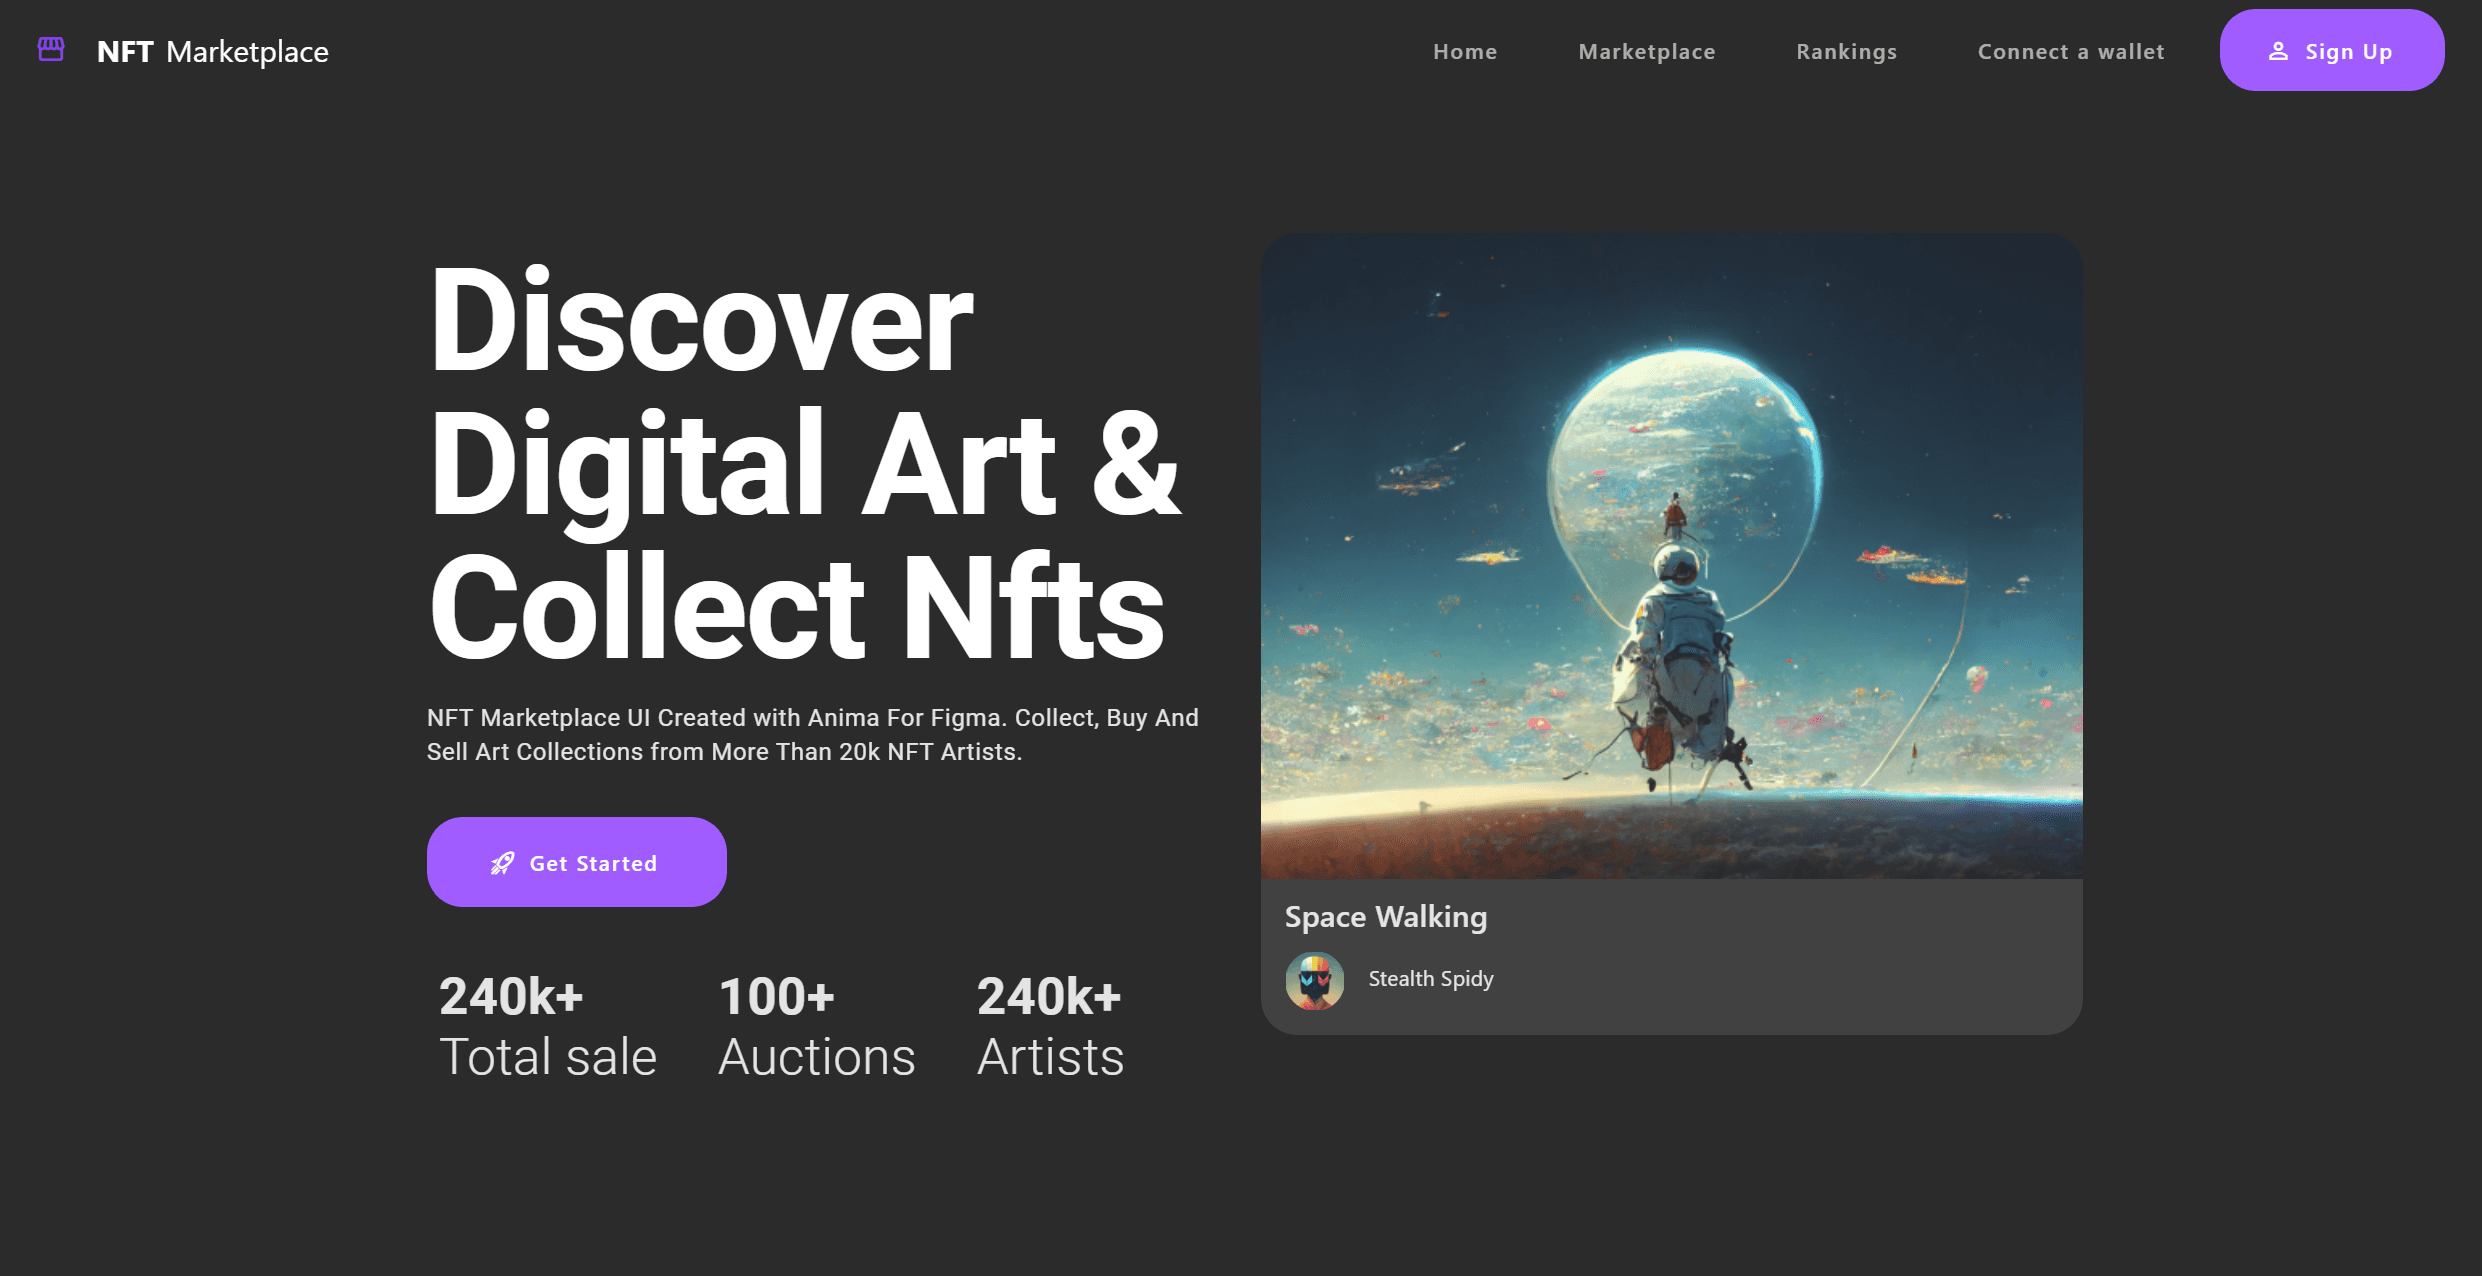
Task: Click the 240k+ Total sale stat
Action: (x=548, y=1027)
